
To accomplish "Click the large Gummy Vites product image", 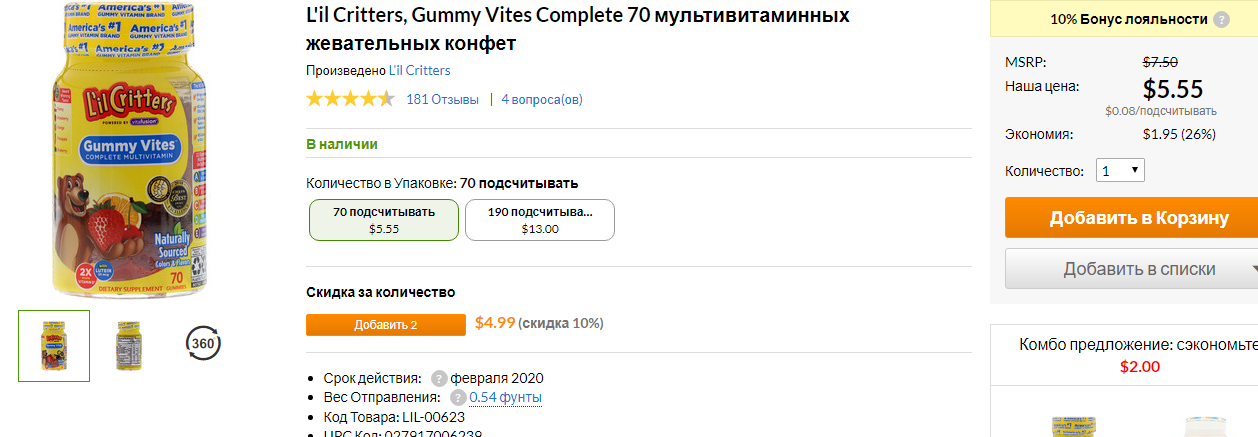I will click(x=128, y=150).
